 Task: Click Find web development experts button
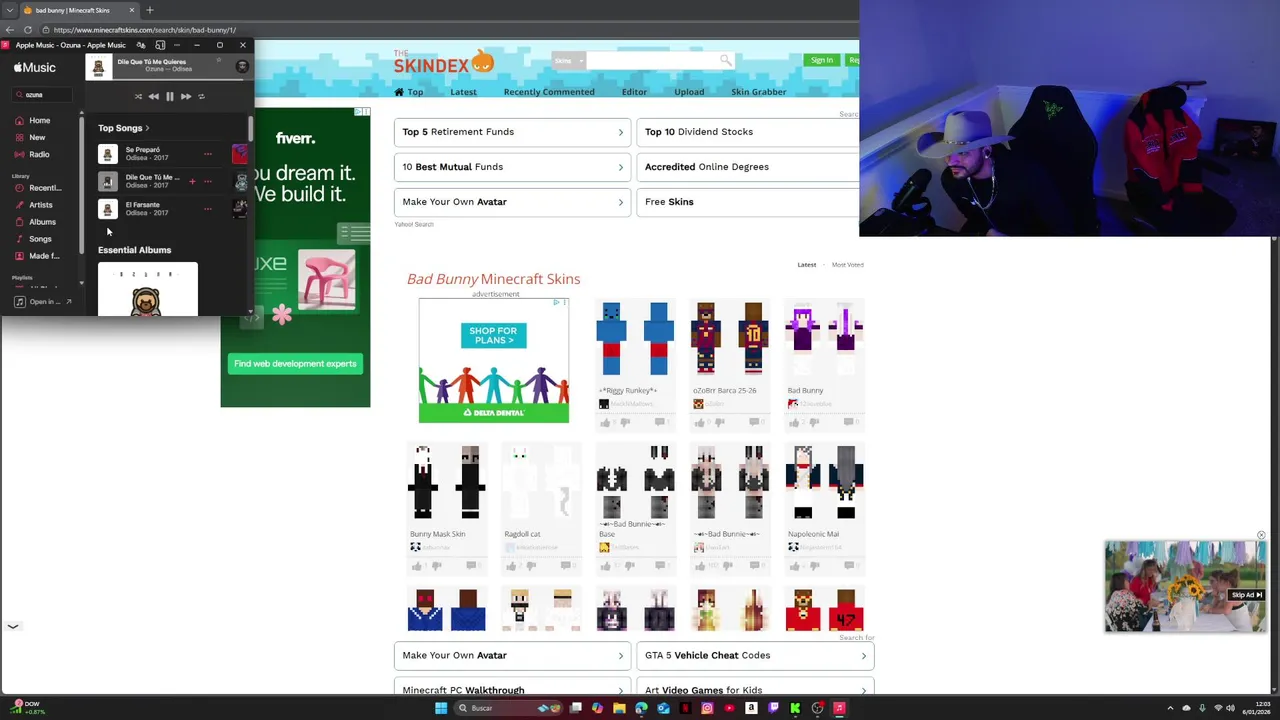(295, 364)
